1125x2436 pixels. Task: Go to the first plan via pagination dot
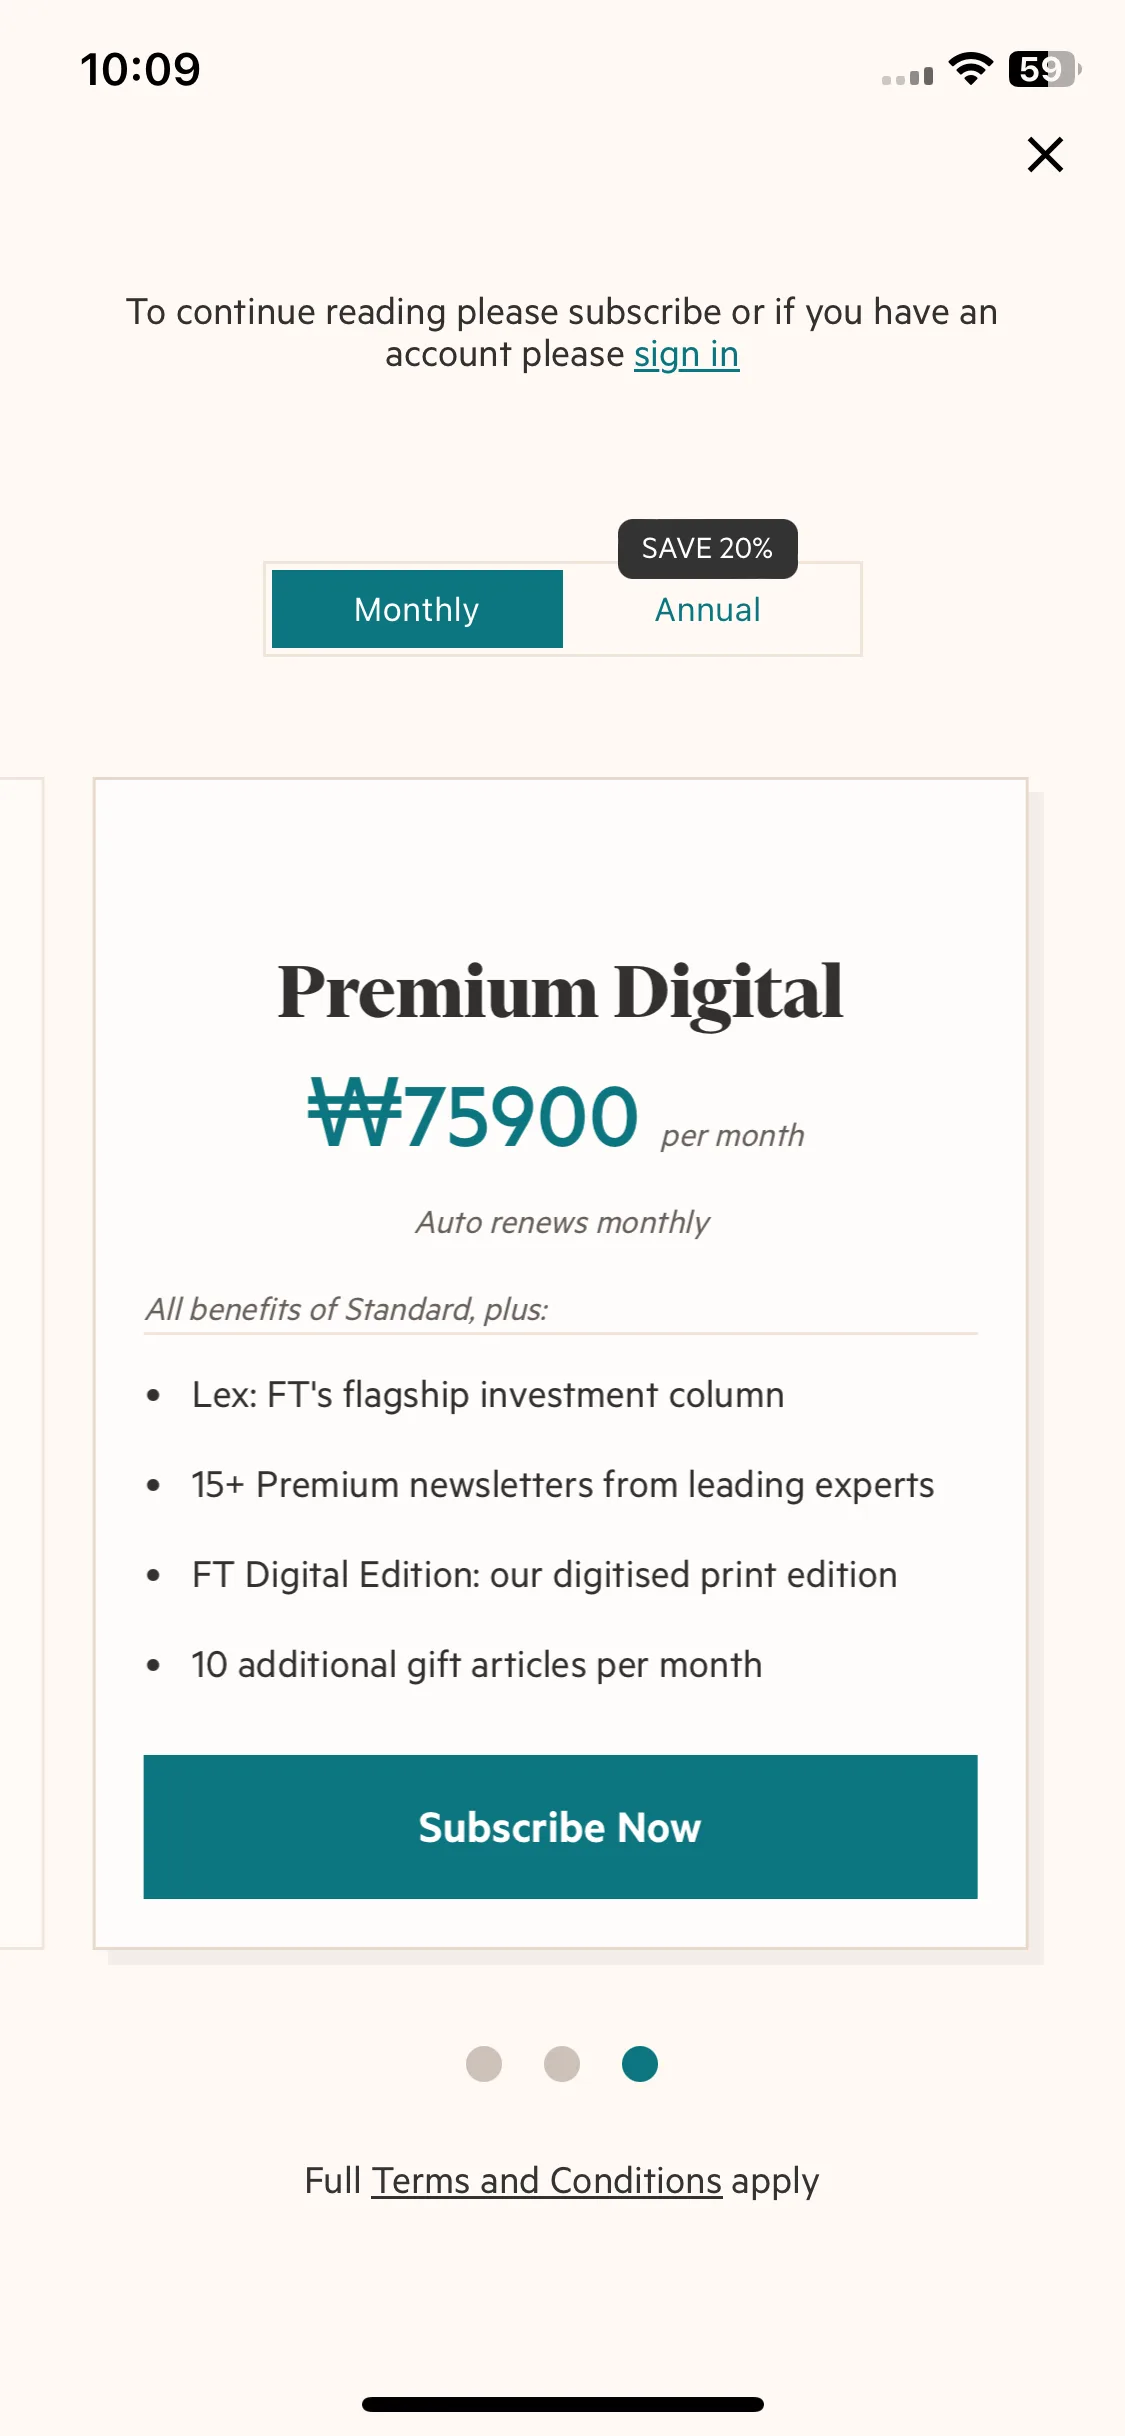[484, 2064]
